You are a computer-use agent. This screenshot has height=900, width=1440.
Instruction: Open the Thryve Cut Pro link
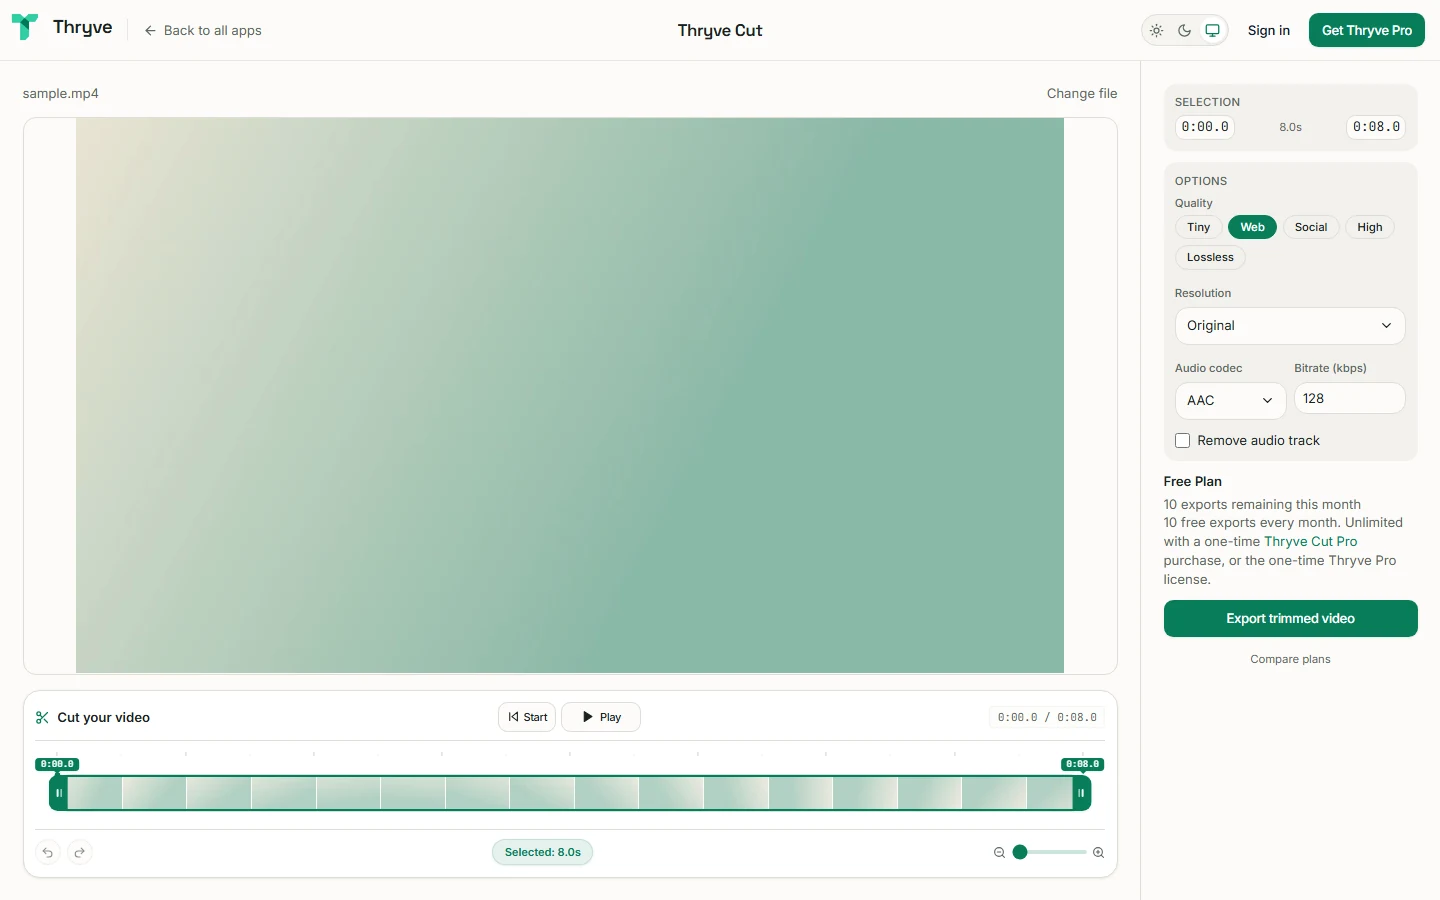(x=1311, y=542)
